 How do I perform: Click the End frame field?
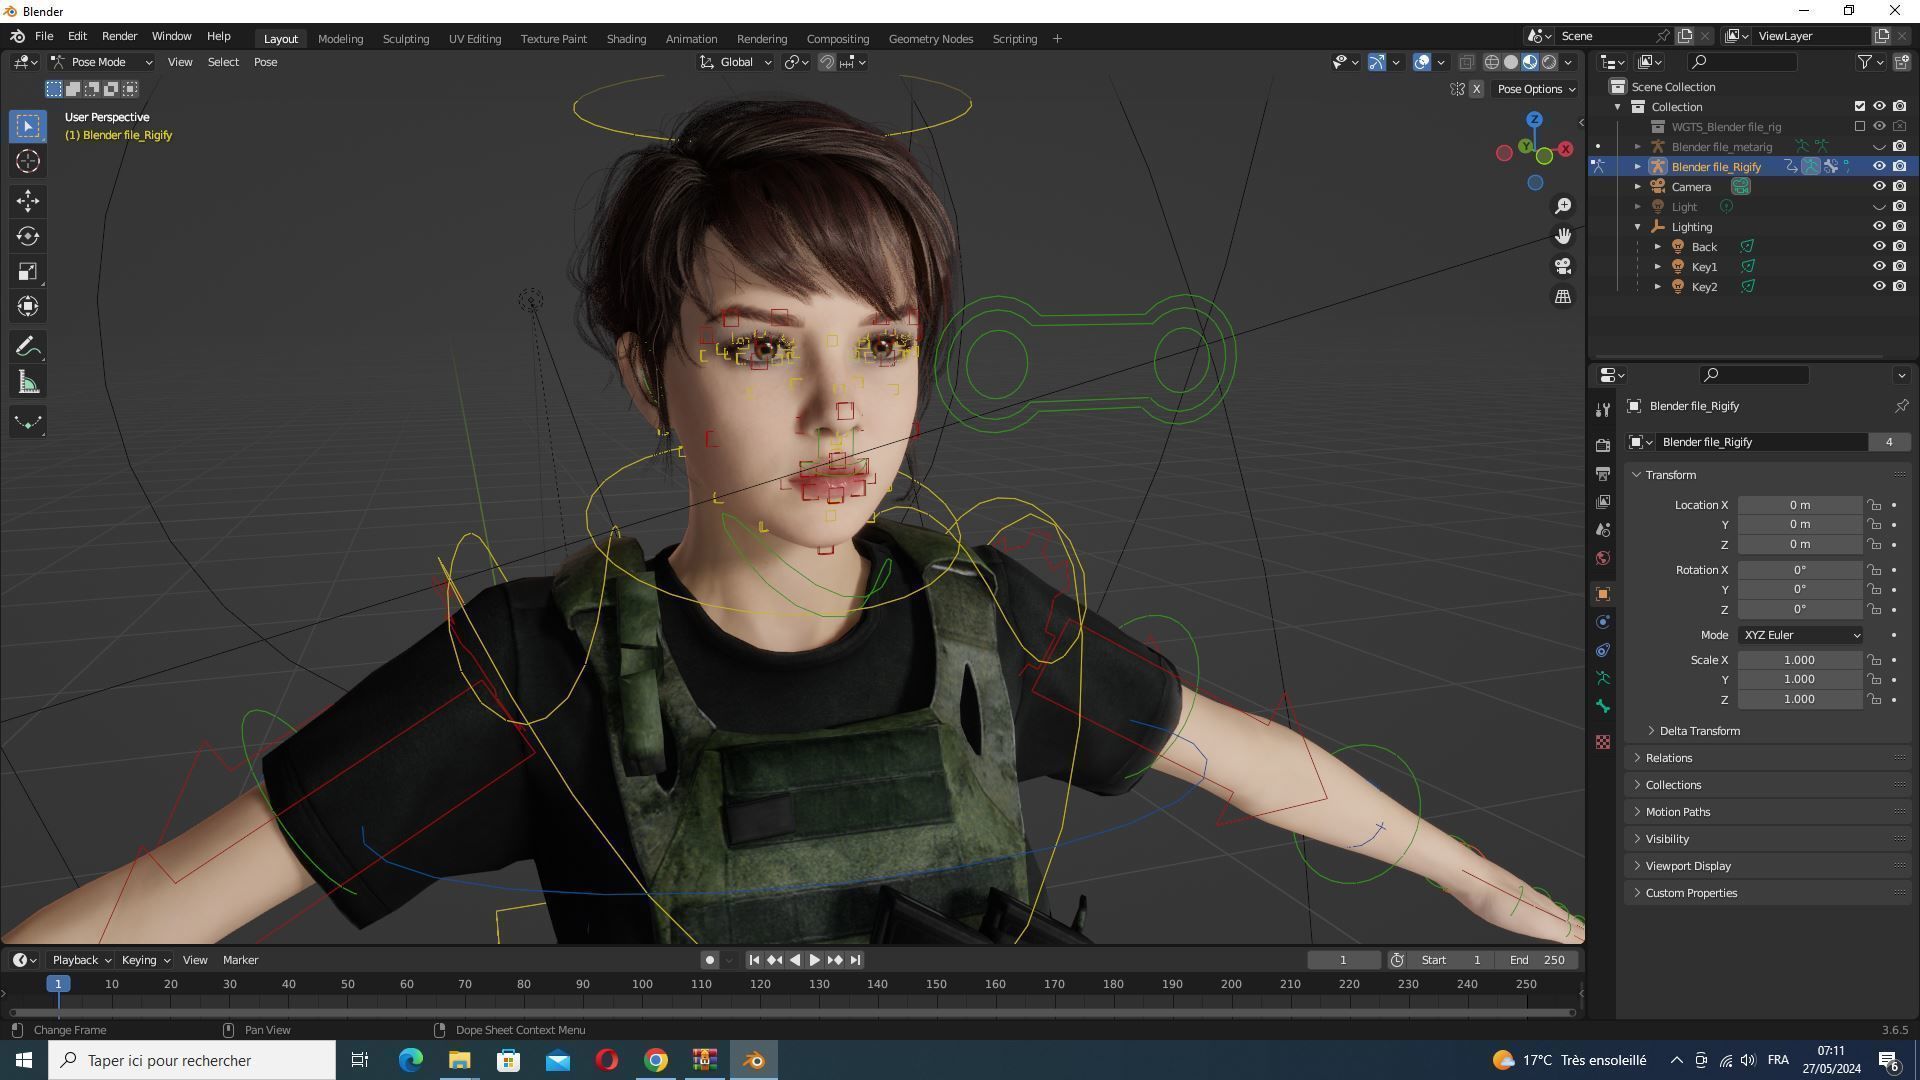pyautogui.click(x=1538, y=960)
